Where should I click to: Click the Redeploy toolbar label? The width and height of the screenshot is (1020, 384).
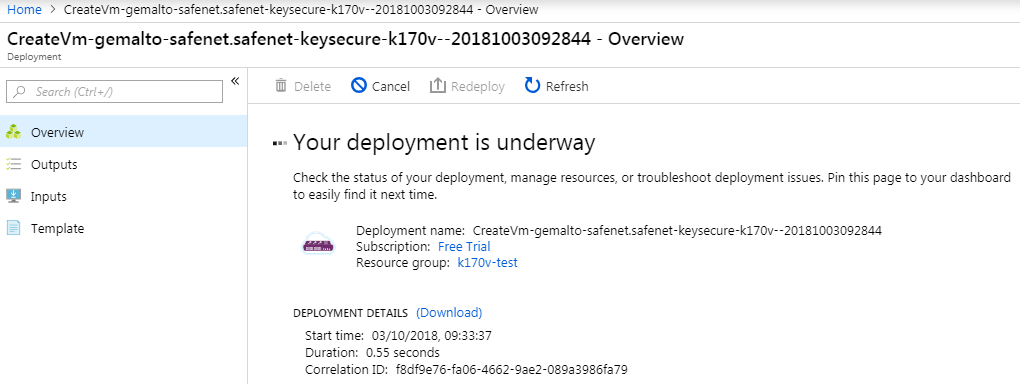click(478, 87)
